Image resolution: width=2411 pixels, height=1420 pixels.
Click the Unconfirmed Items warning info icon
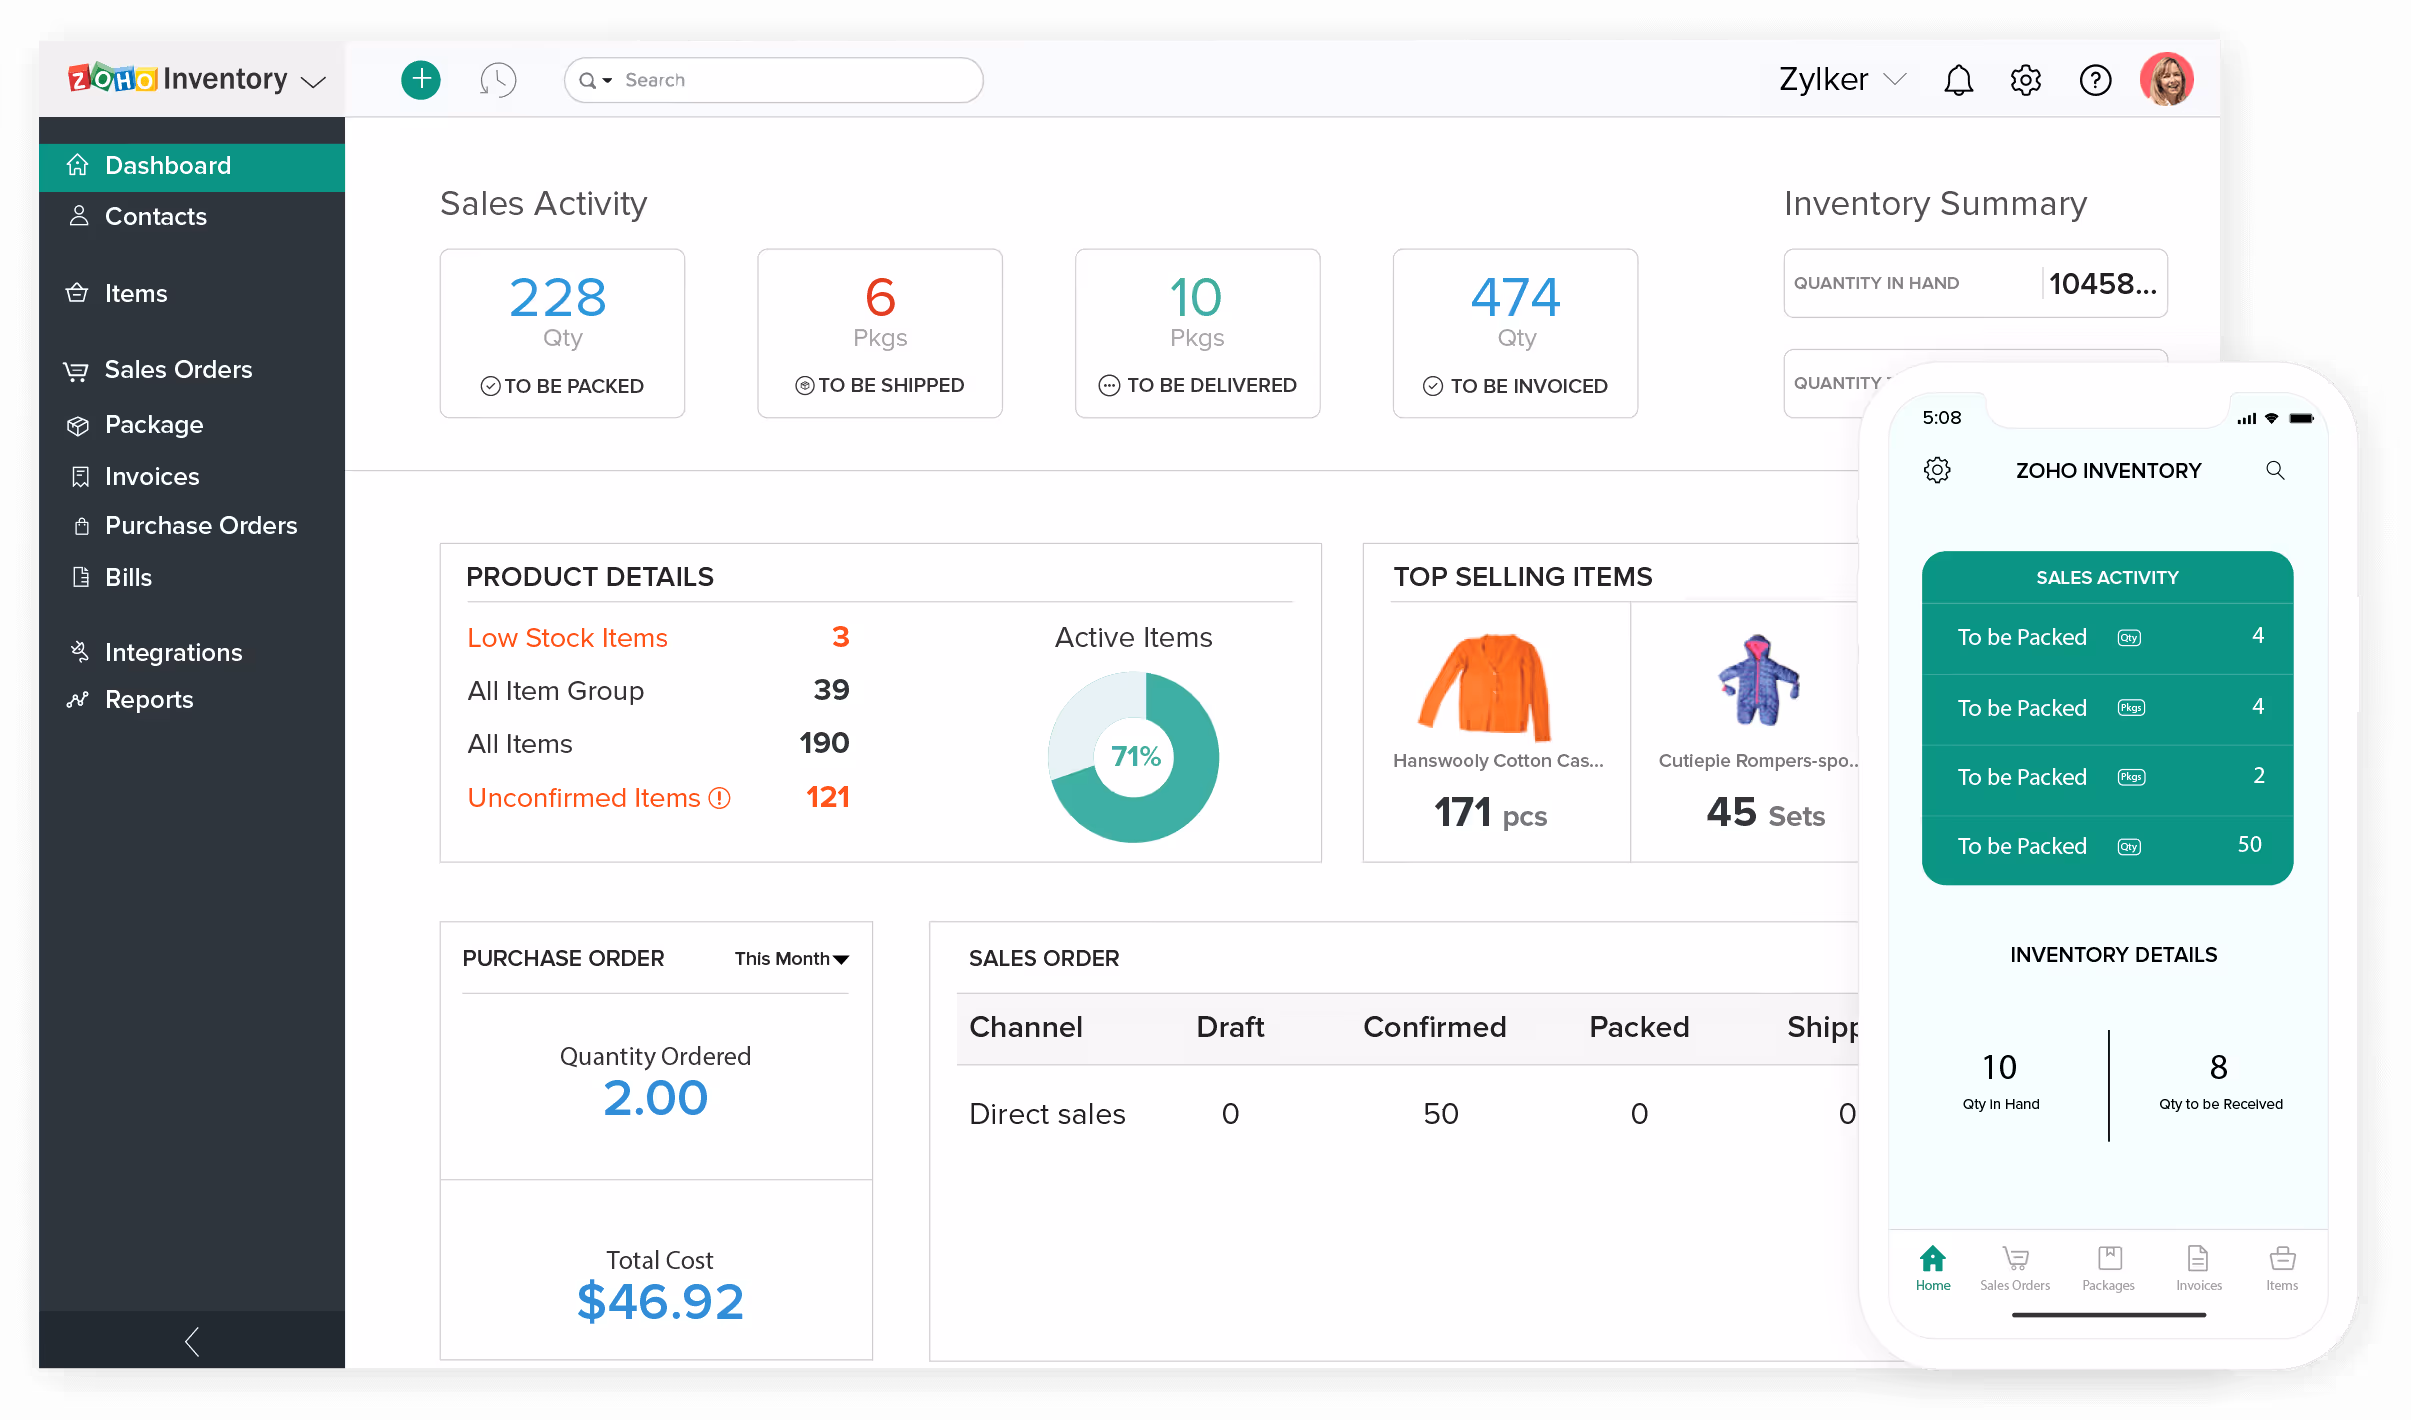point(720,798)
